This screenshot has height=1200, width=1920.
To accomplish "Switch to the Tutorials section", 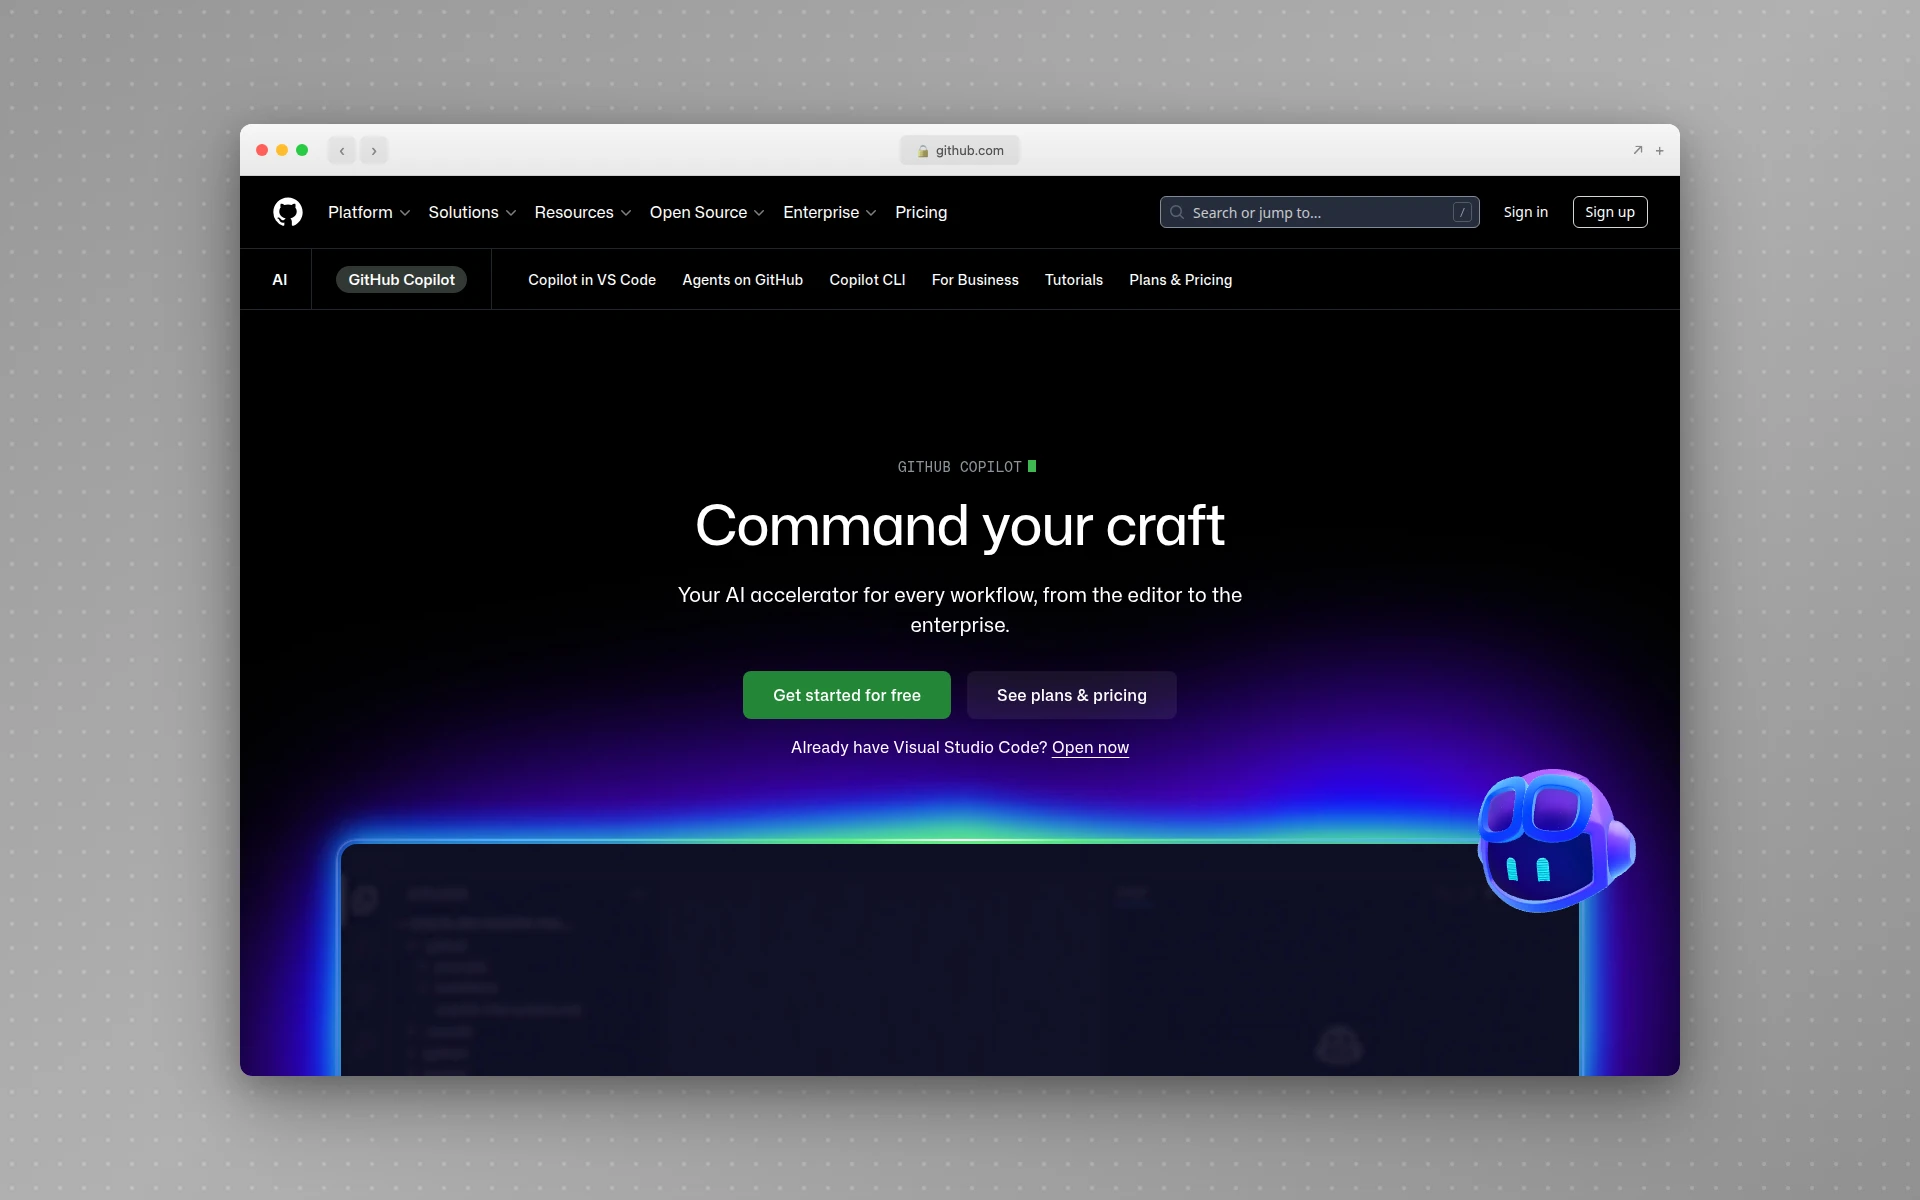I will pos(1073,280).
